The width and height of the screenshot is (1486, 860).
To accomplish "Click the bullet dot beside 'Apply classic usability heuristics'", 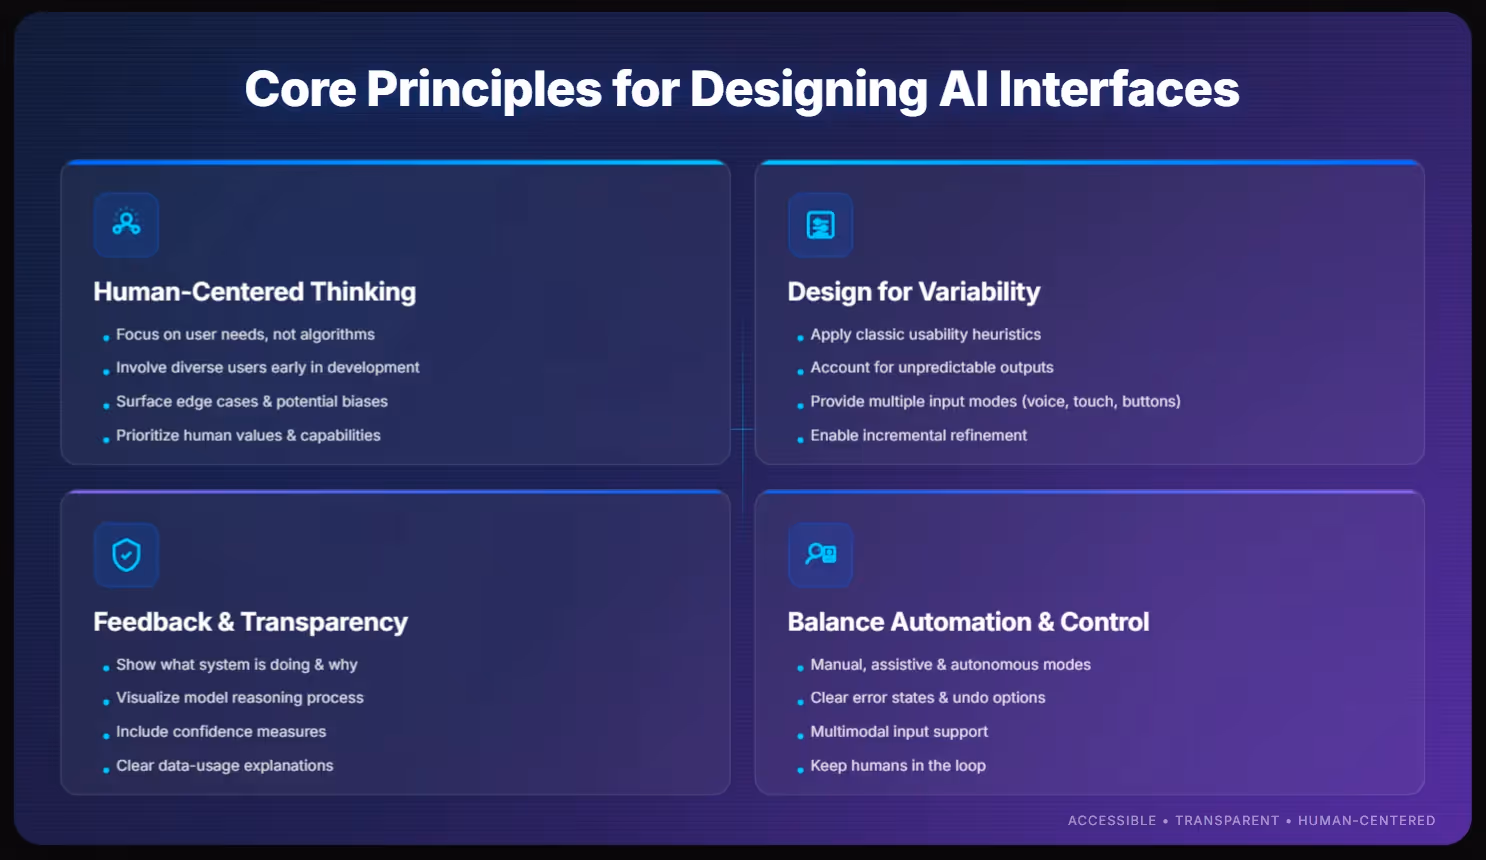I will click(x=800, y=338).
